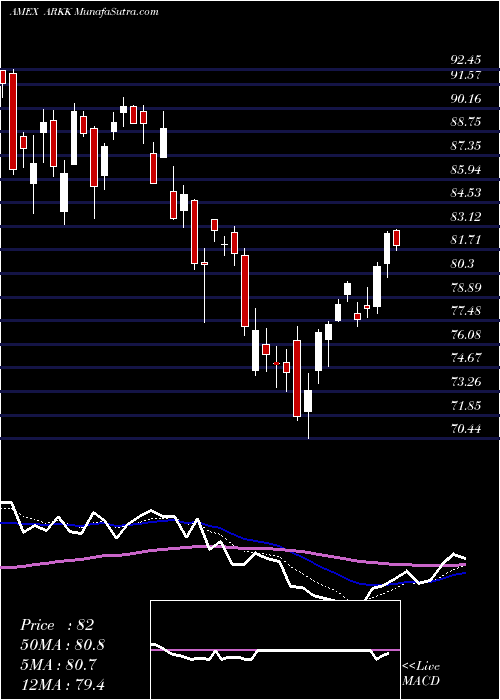Click the 81.71 price axis label
The image size is (500, 700).
click(x=466, y=240)
